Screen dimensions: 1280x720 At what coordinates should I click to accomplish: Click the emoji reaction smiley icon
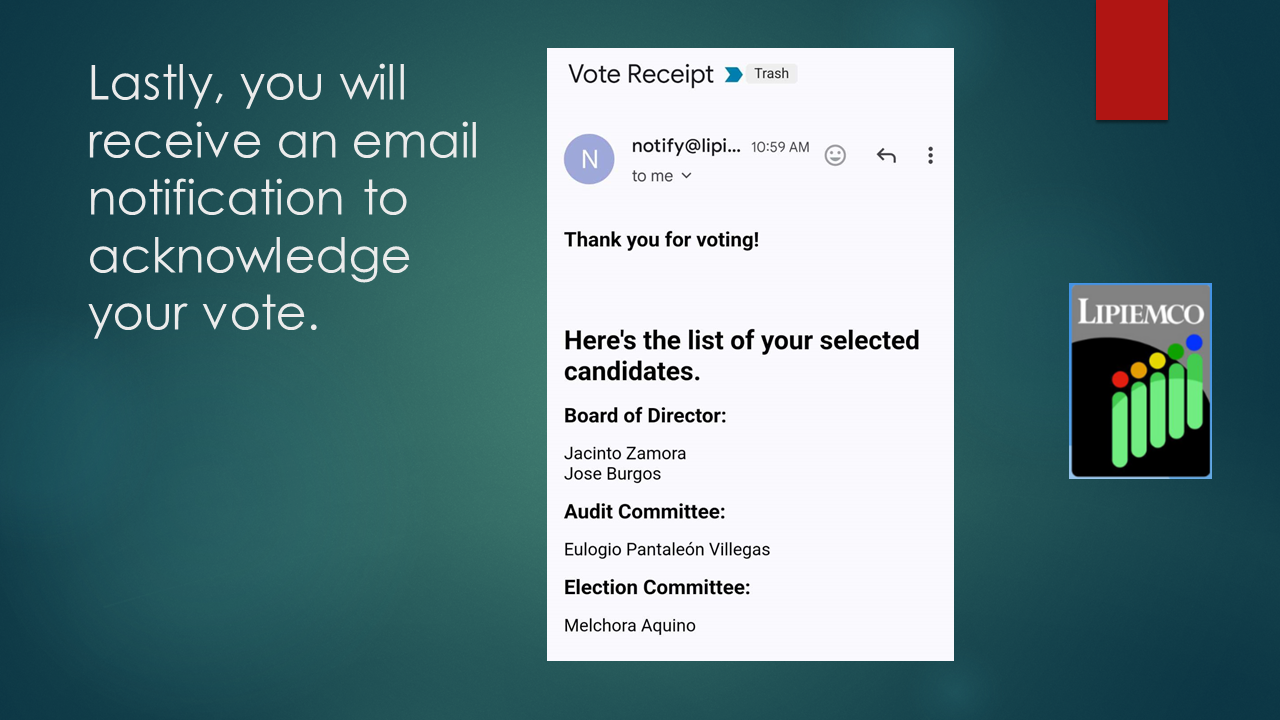(x=835, y=155)
